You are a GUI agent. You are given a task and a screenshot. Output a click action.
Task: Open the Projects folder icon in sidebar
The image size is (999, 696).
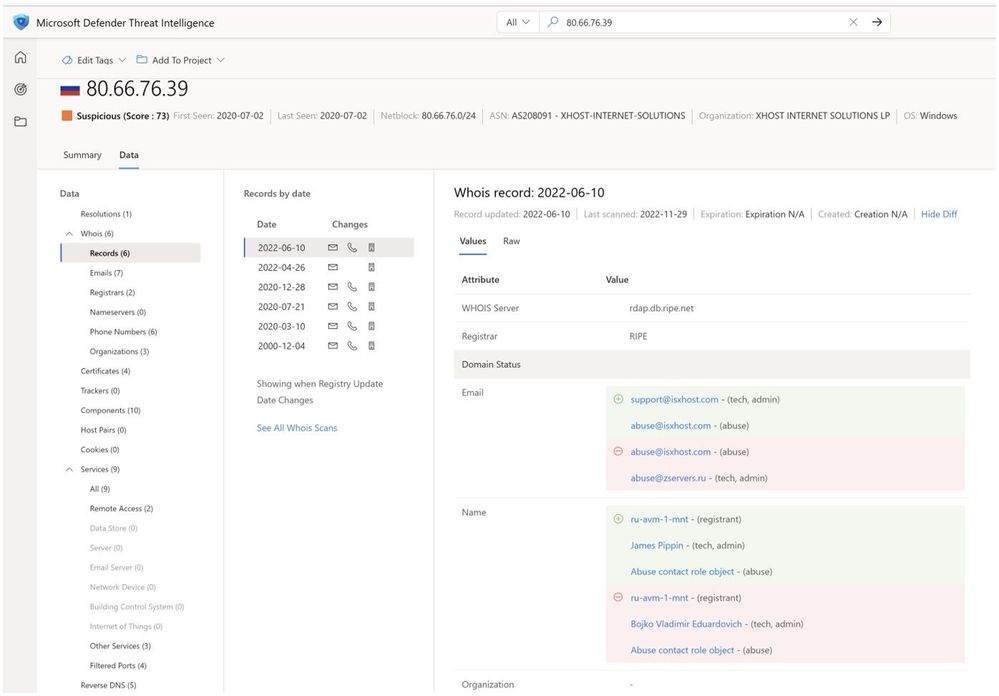[x=20, y=121]
